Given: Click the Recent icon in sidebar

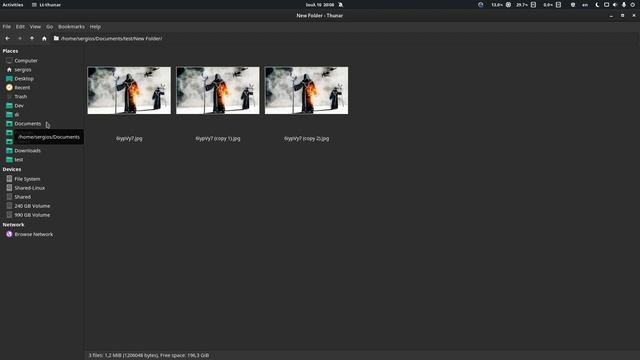Looking at the screenshot, I should [x=9, y=87].
